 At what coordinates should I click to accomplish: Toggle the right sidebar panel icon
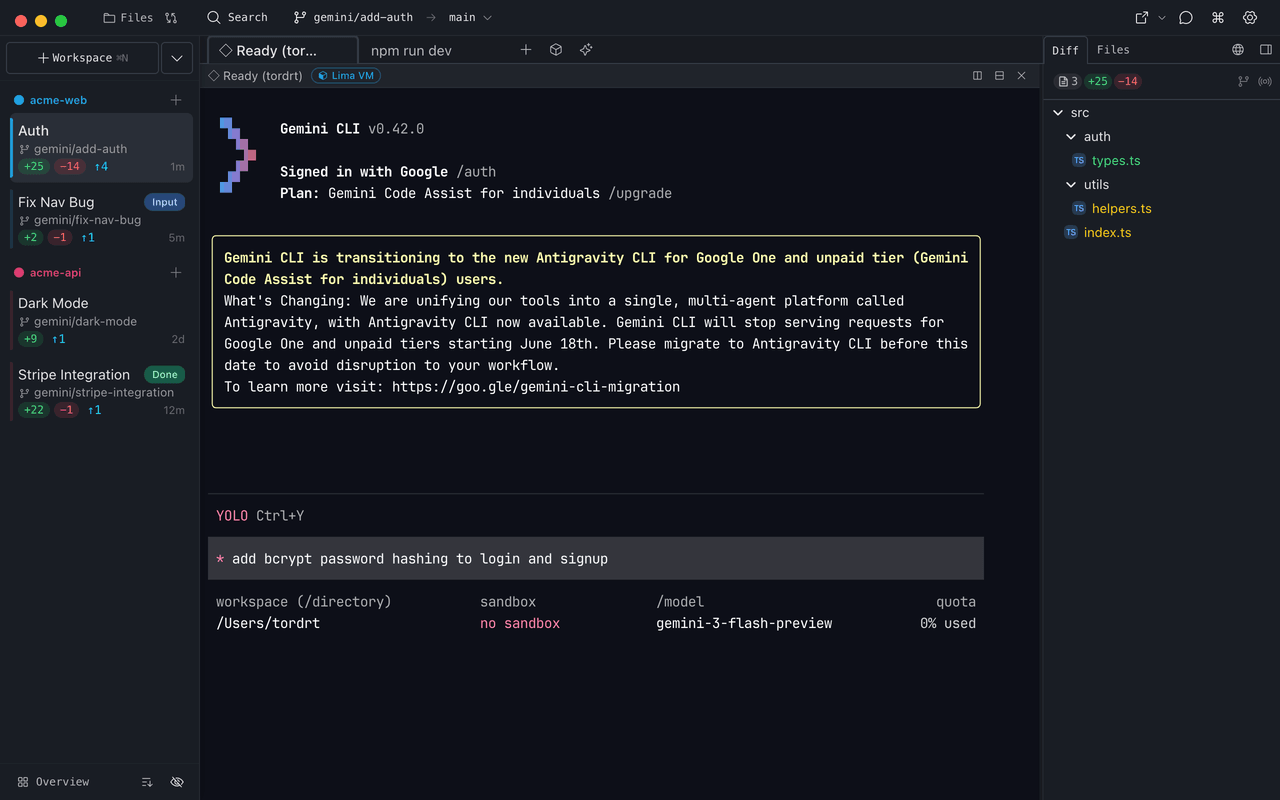(1266, 50)
